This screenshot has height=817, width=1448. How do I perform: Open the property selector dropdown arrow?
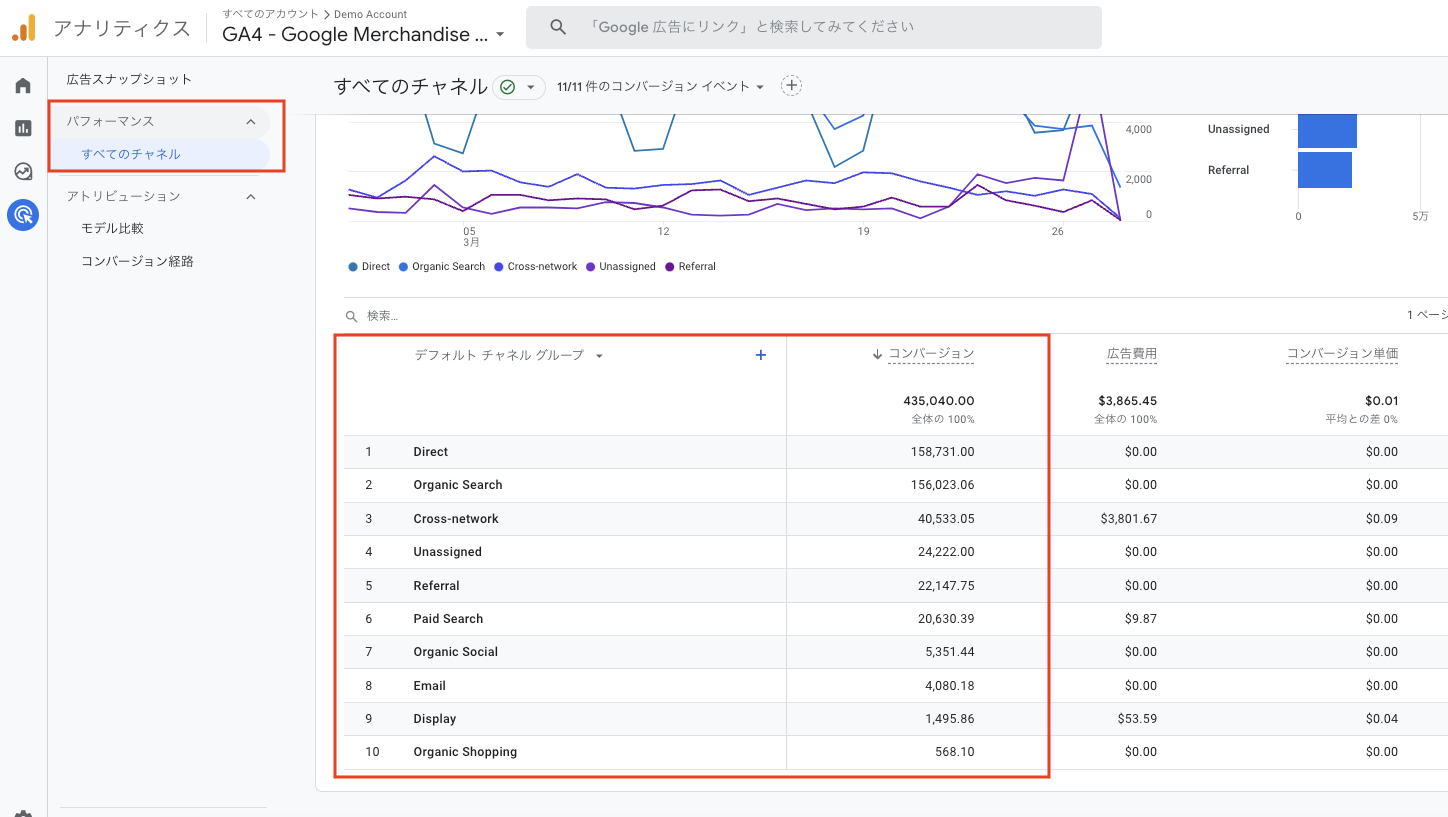coord(500,35)
